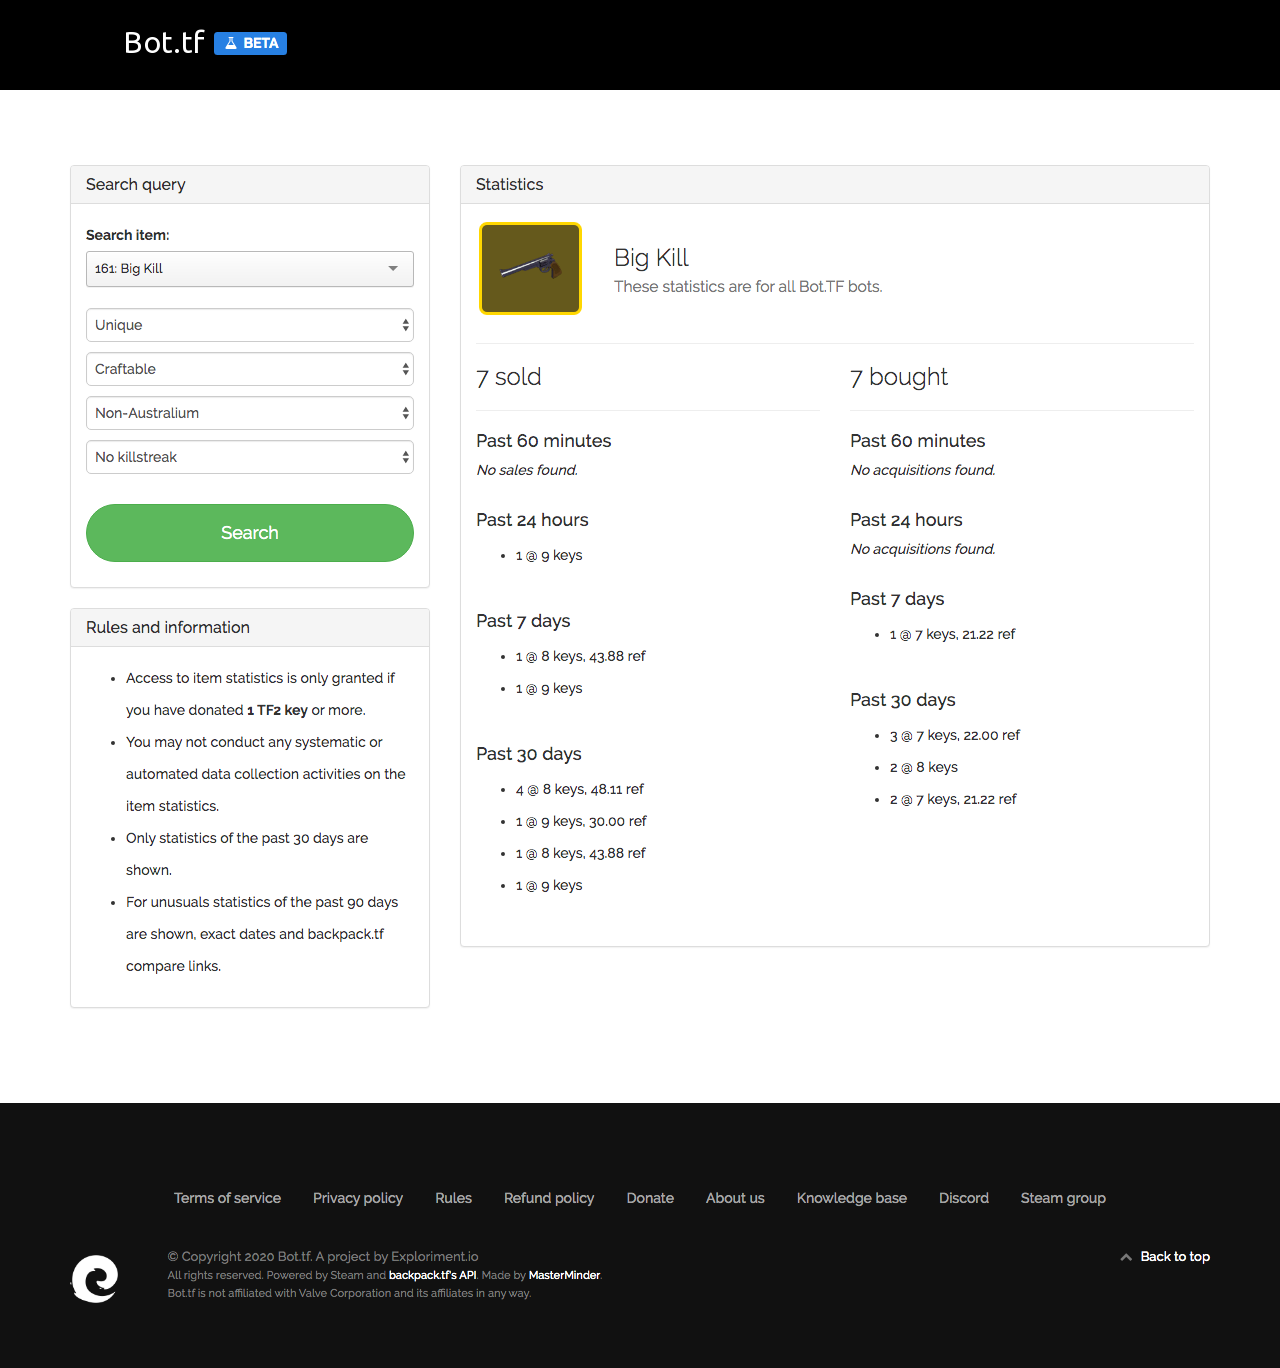Viewport: 1280px width, 1368px height.
Task: Click Back to top link
Action: 1175,1257
